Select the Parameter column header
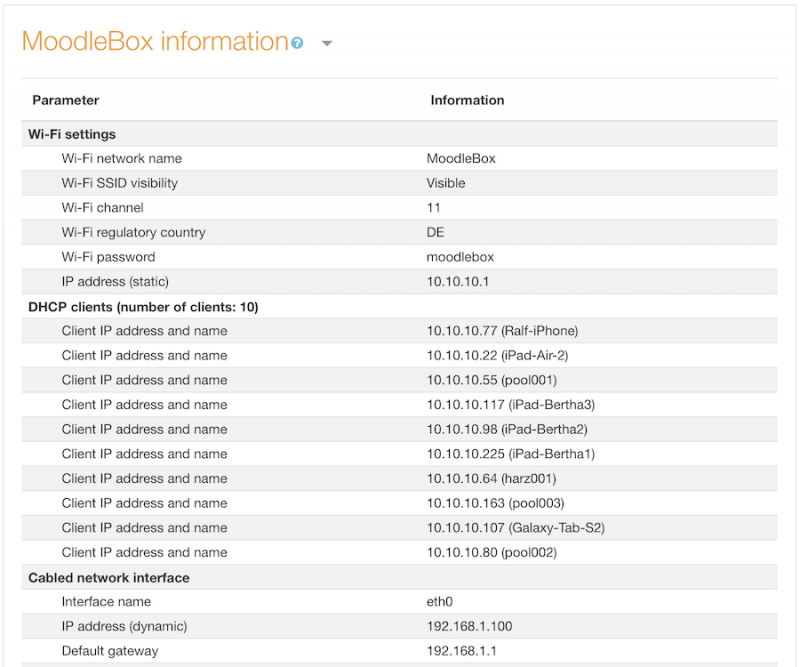The width and height of the screenshot is (800, 667). (x=65, y=100)
